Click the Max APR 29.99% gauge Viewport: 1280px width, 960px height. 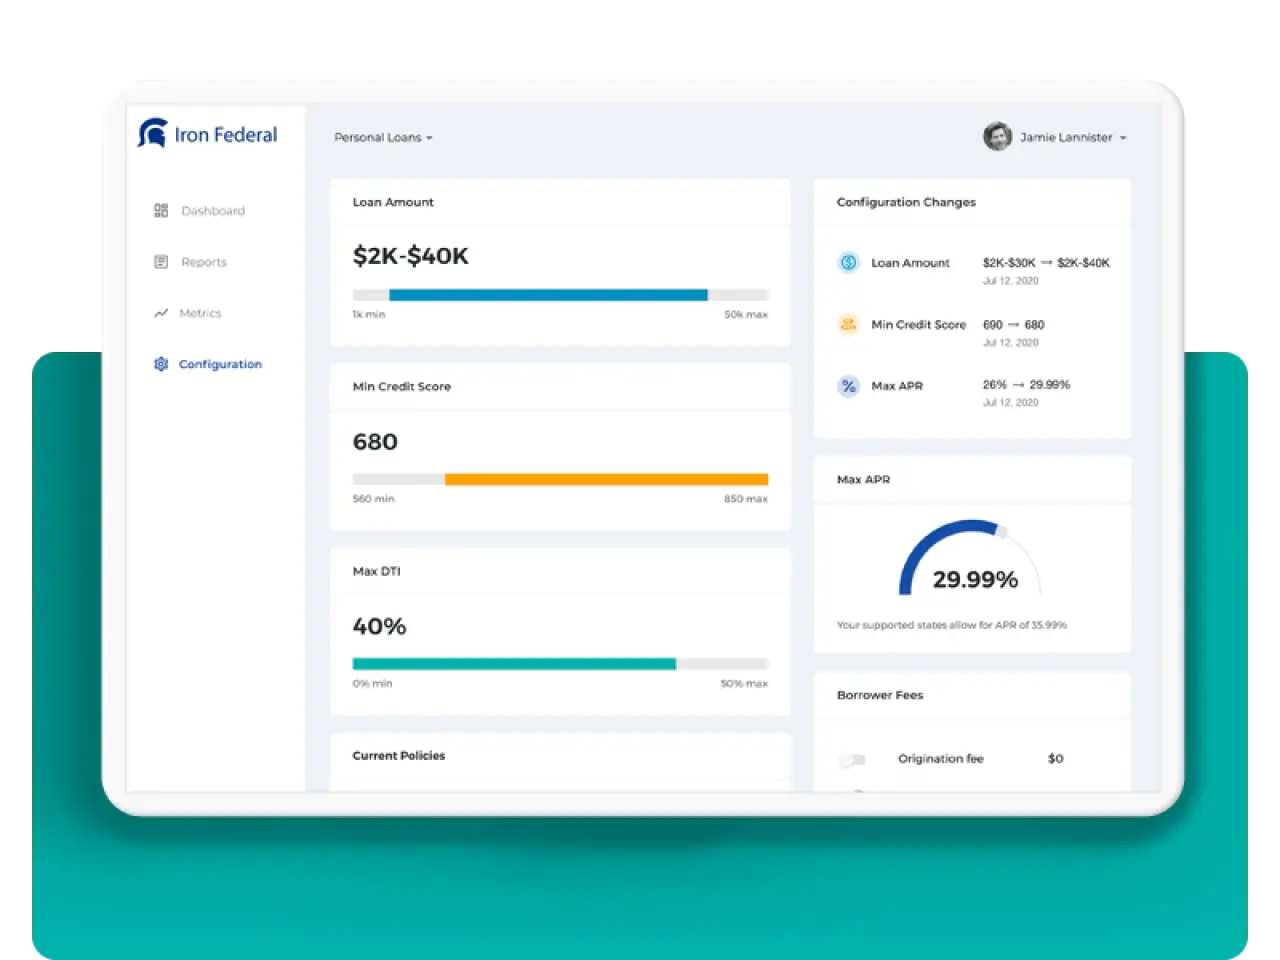pyautogui.click(x=970, y=565)
